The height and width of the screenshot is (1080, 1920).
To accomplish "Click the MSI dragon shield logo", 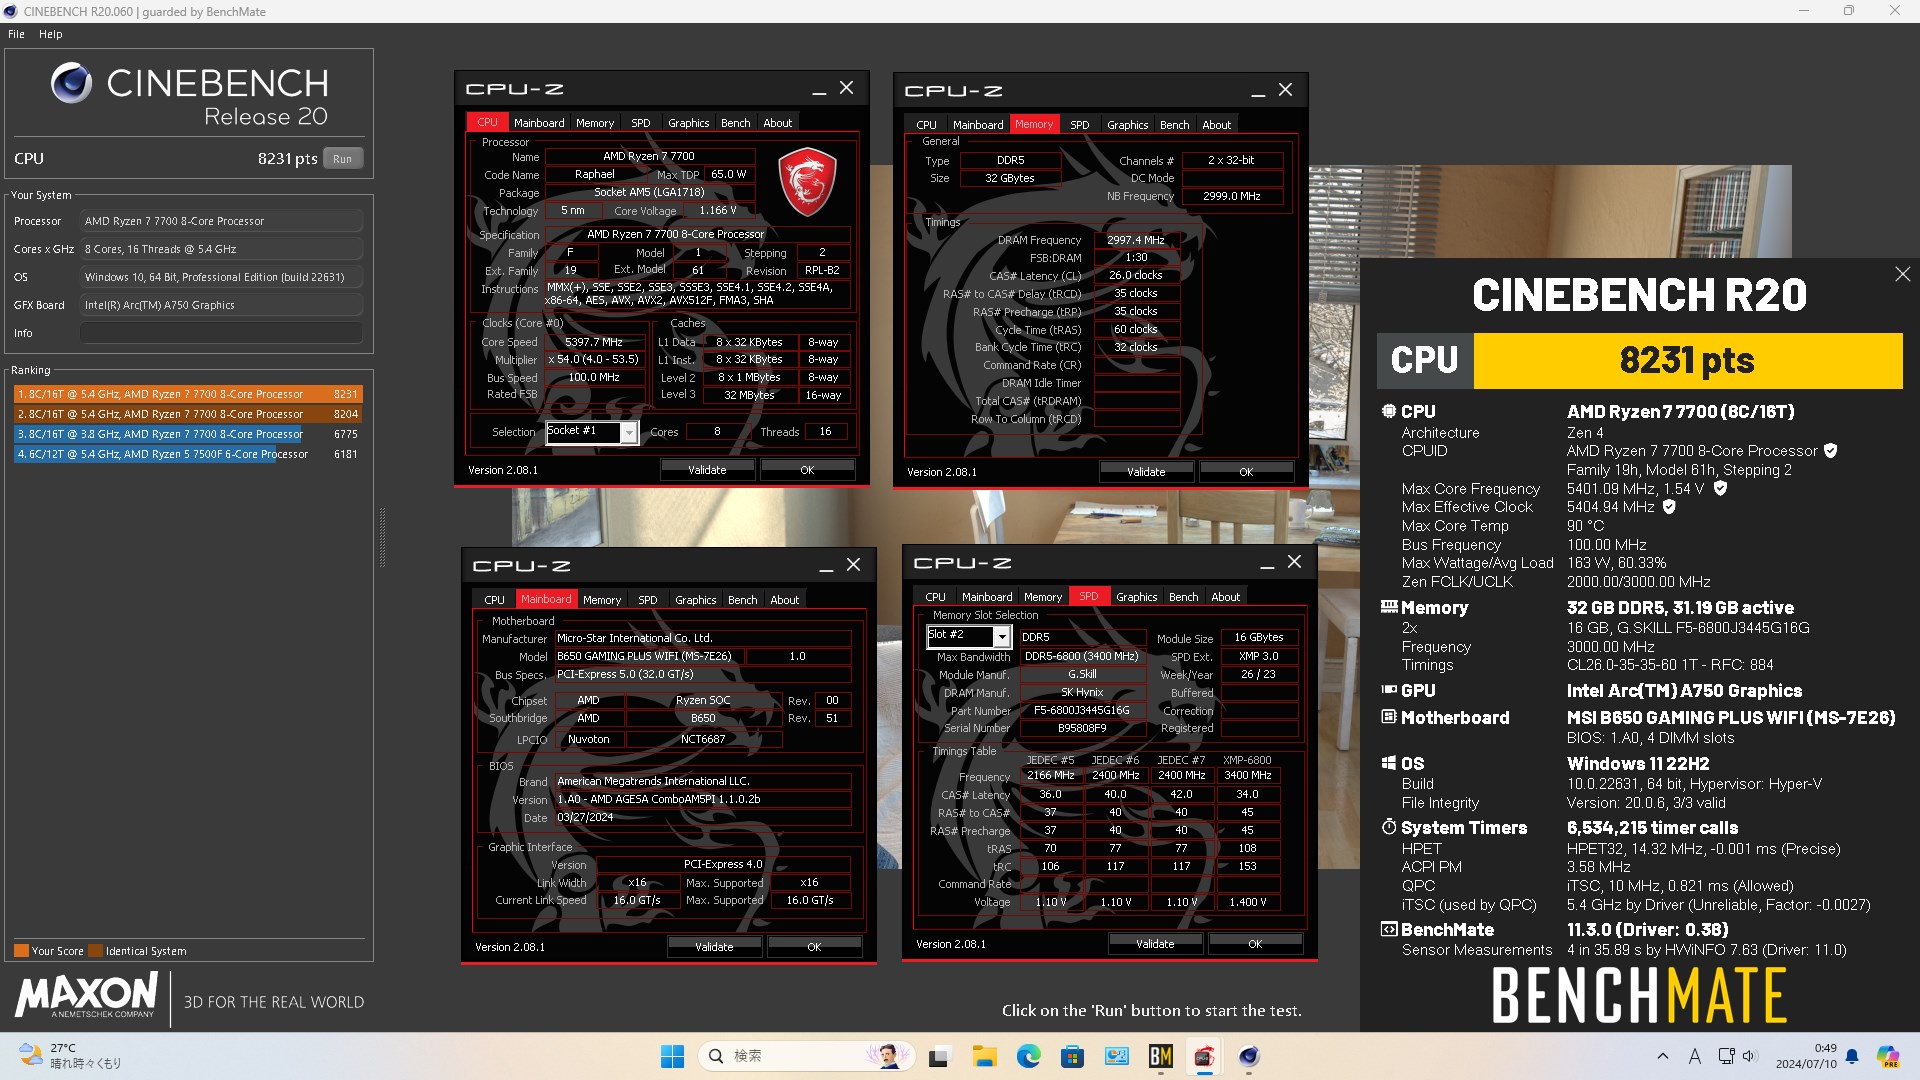I will tap(807, 182).
